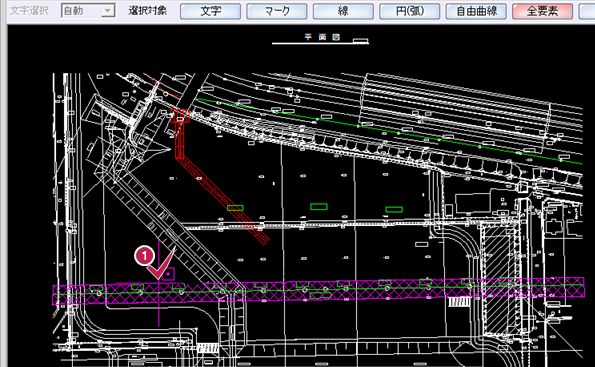
Task: Choose マーク as the selection target
Action: click(x=277, y=11)
